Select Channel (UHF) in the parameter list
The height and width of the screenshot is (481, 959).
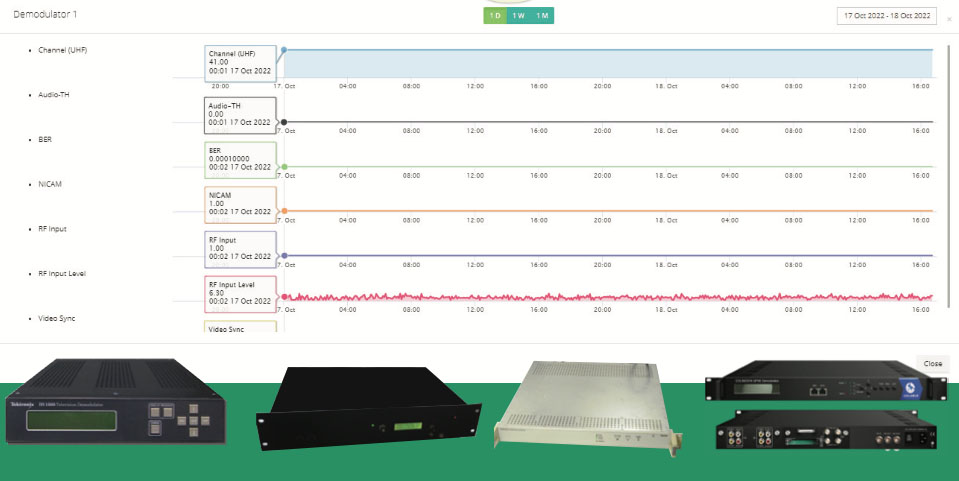tap(62, 50)
